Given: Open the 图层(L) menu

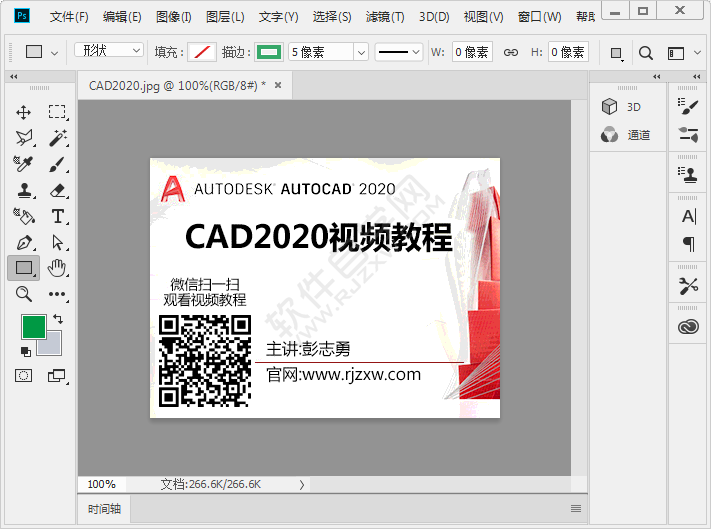Looking at the screenshot, I should 225,17.
